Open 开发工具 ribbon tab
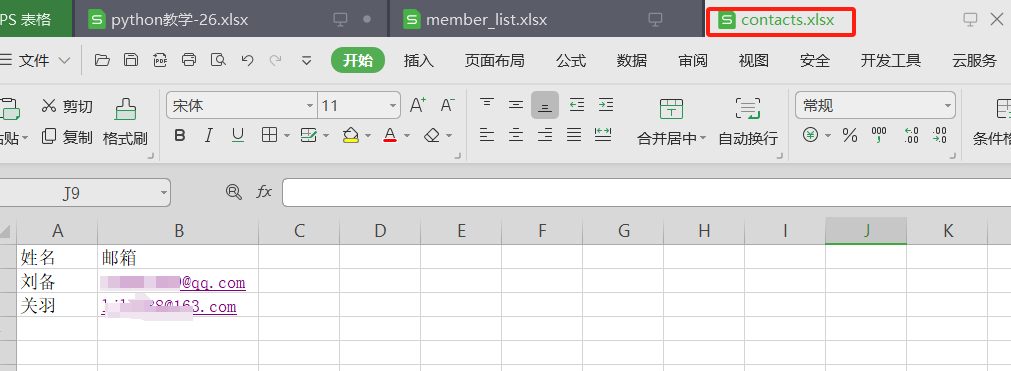The height and width of the screenshot is (371, 1011). tap(890, 61)
